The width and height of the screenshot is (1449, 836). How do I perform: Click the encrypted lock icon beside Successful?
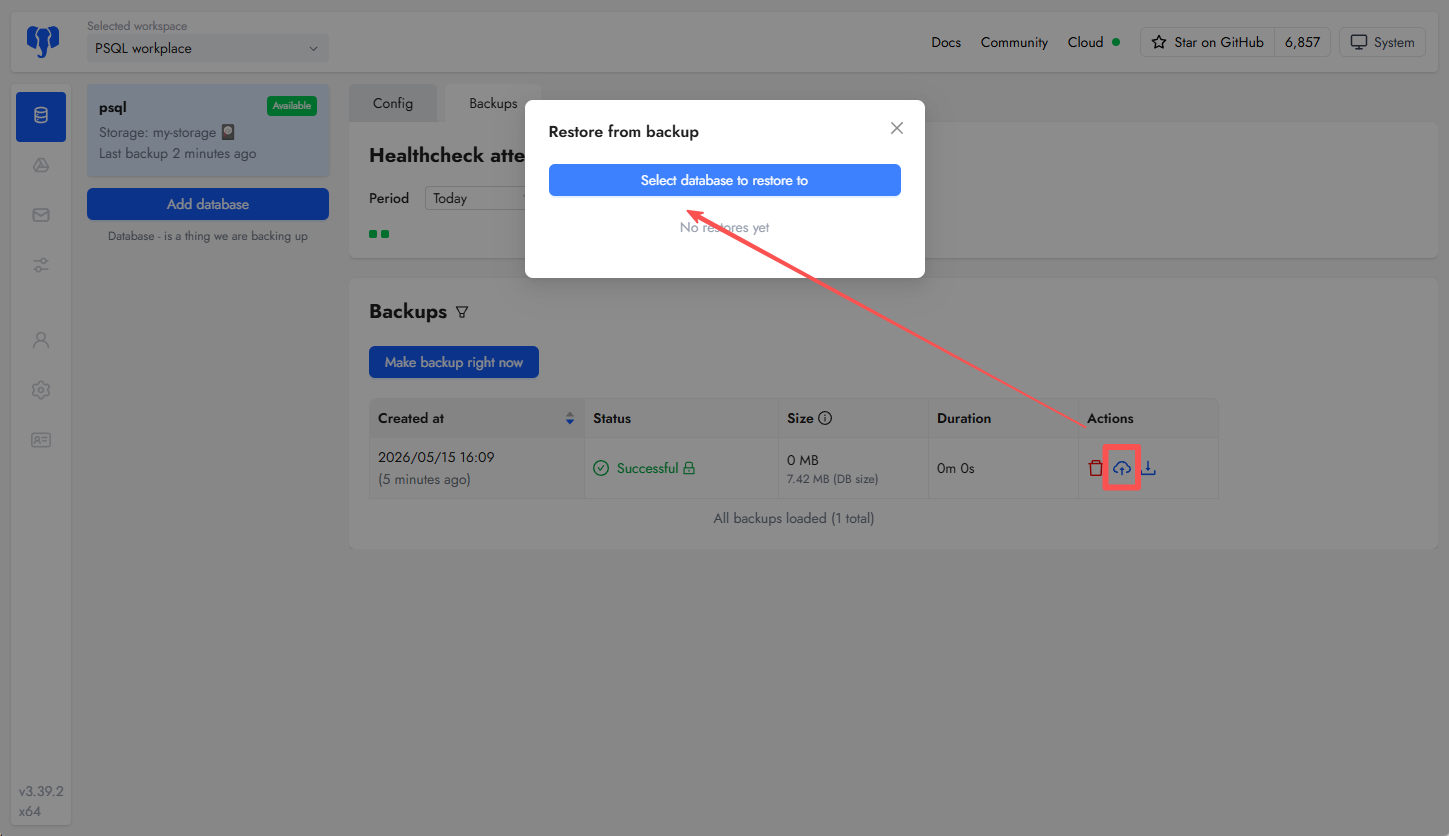click(689, 468)
